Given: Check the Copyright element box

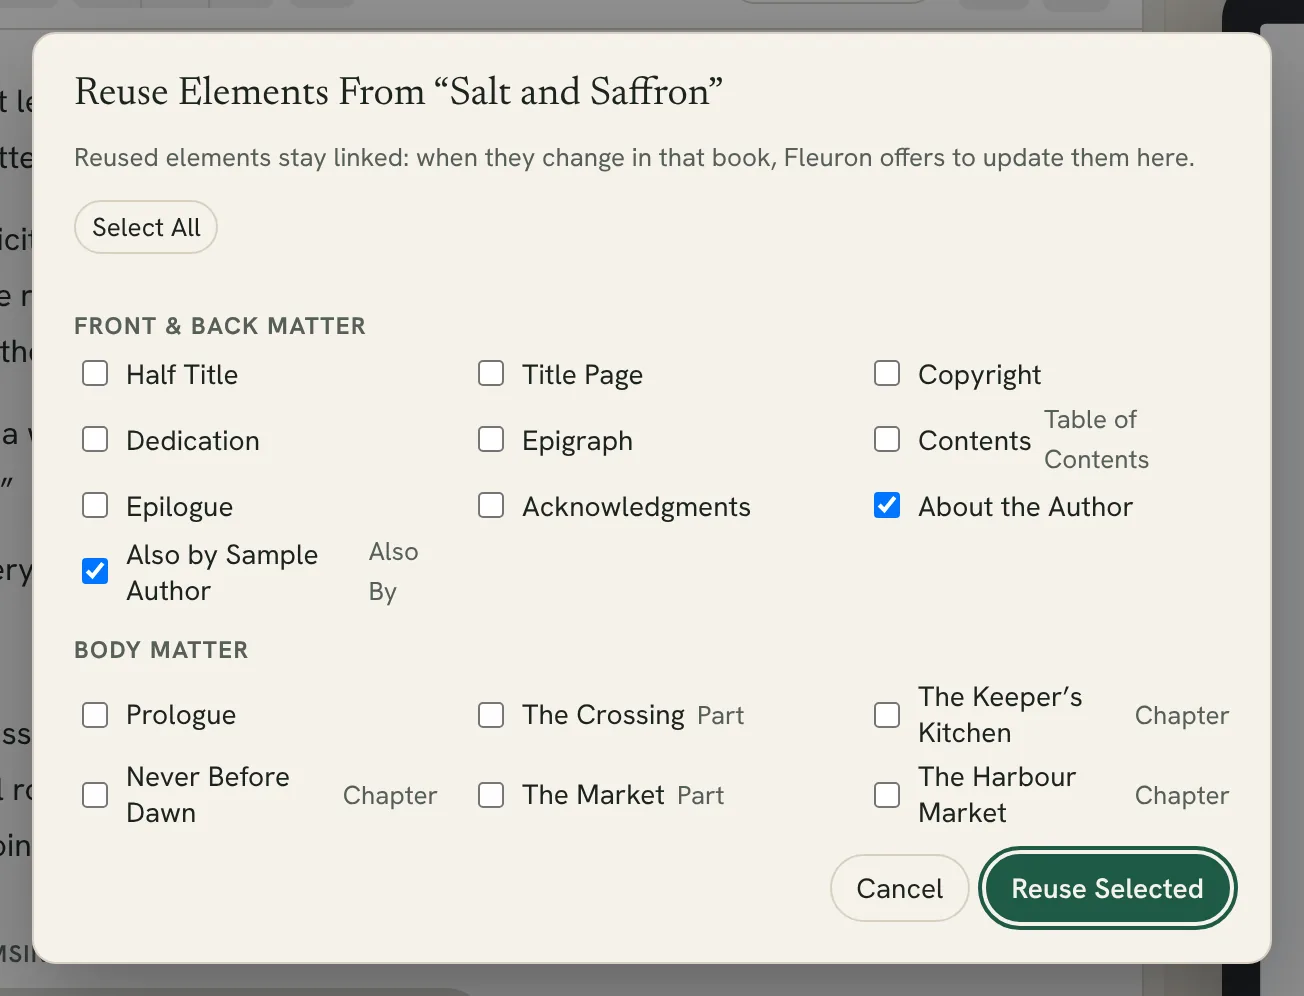Looking at the screenshot, I should pyautogui.click(x=887, y=374).
